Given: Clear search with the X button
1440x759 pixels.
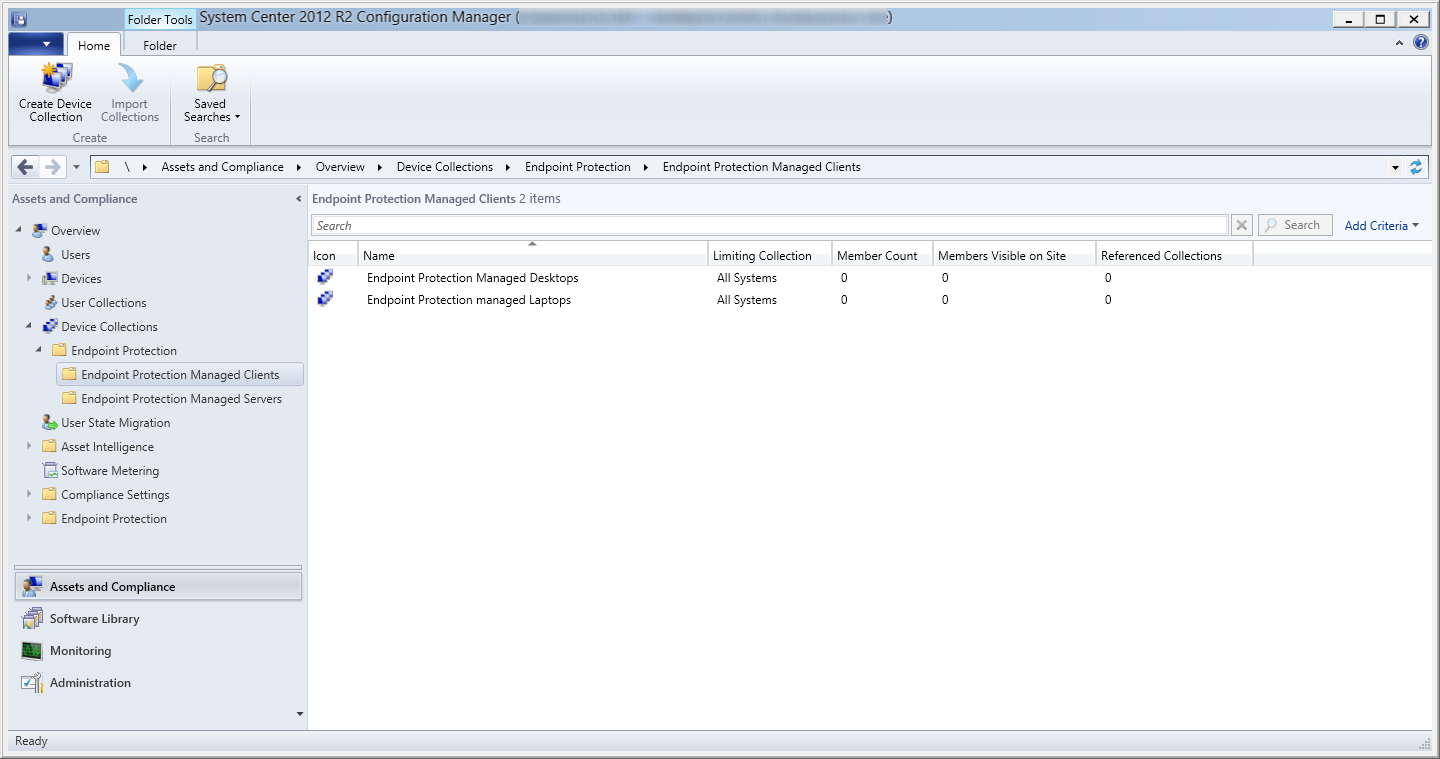Looking at the screenshot, I should point(1241,225).
